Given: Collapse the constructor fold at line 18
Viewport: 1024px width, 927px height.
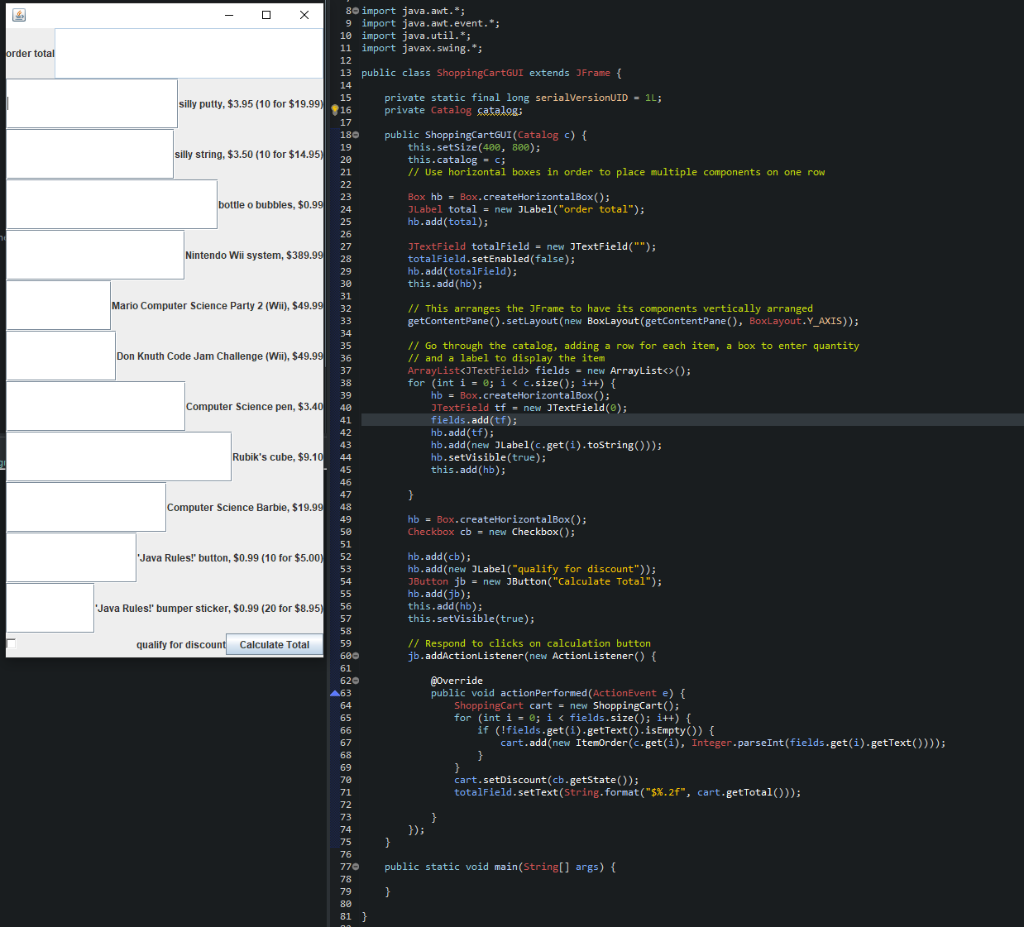Looking at the screenshot, I should [355, 134].
